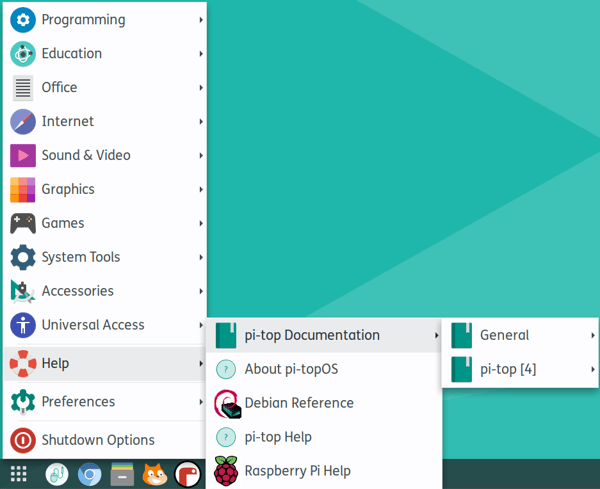The image size is (600, 489).
Task: Choose Shutdown Options menu entry
Action: pyautogui.click(x=105, y=440)
